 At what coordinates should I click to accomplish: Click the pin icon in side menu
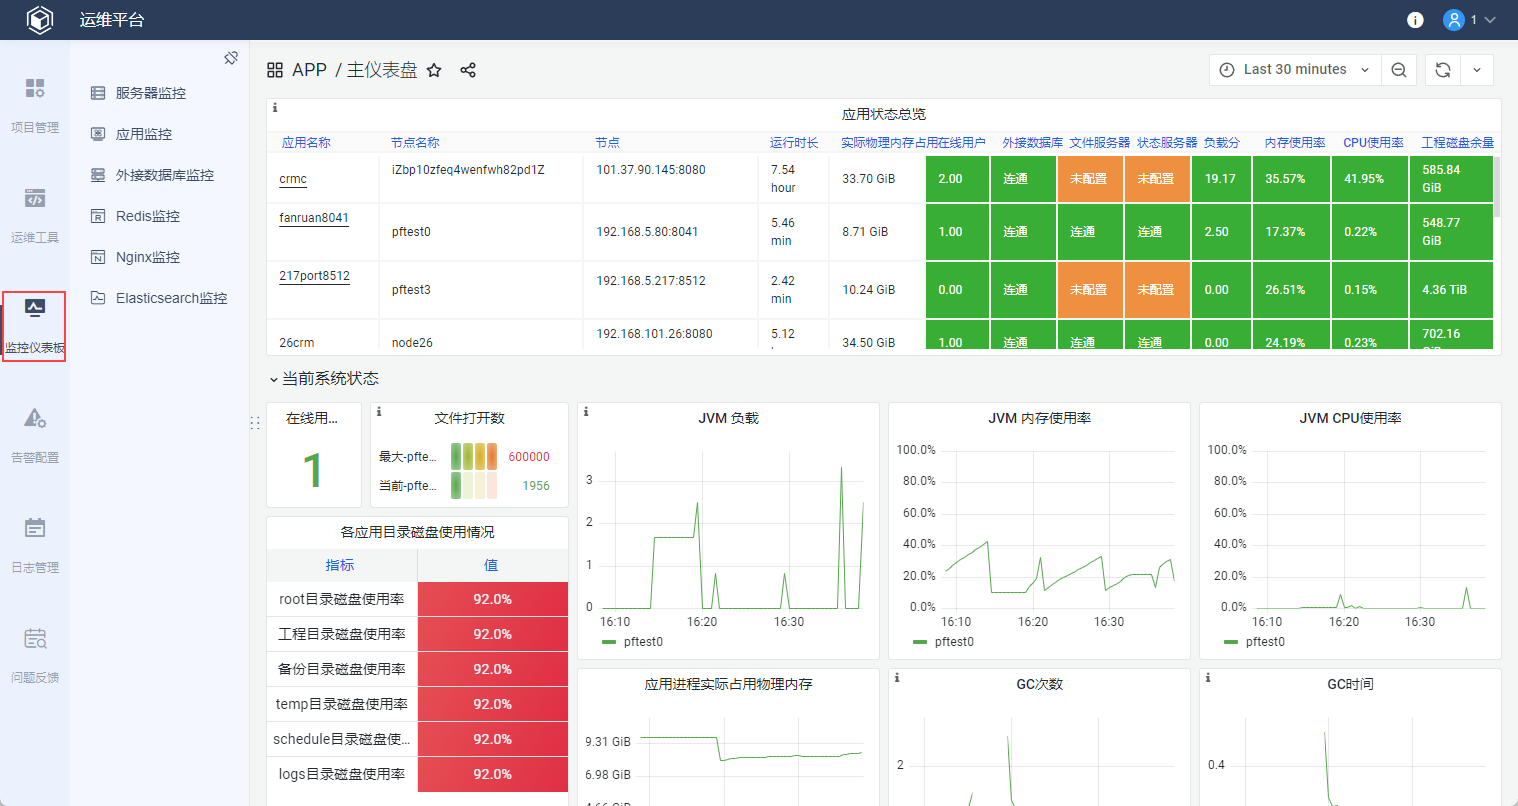tap(231, 58)
